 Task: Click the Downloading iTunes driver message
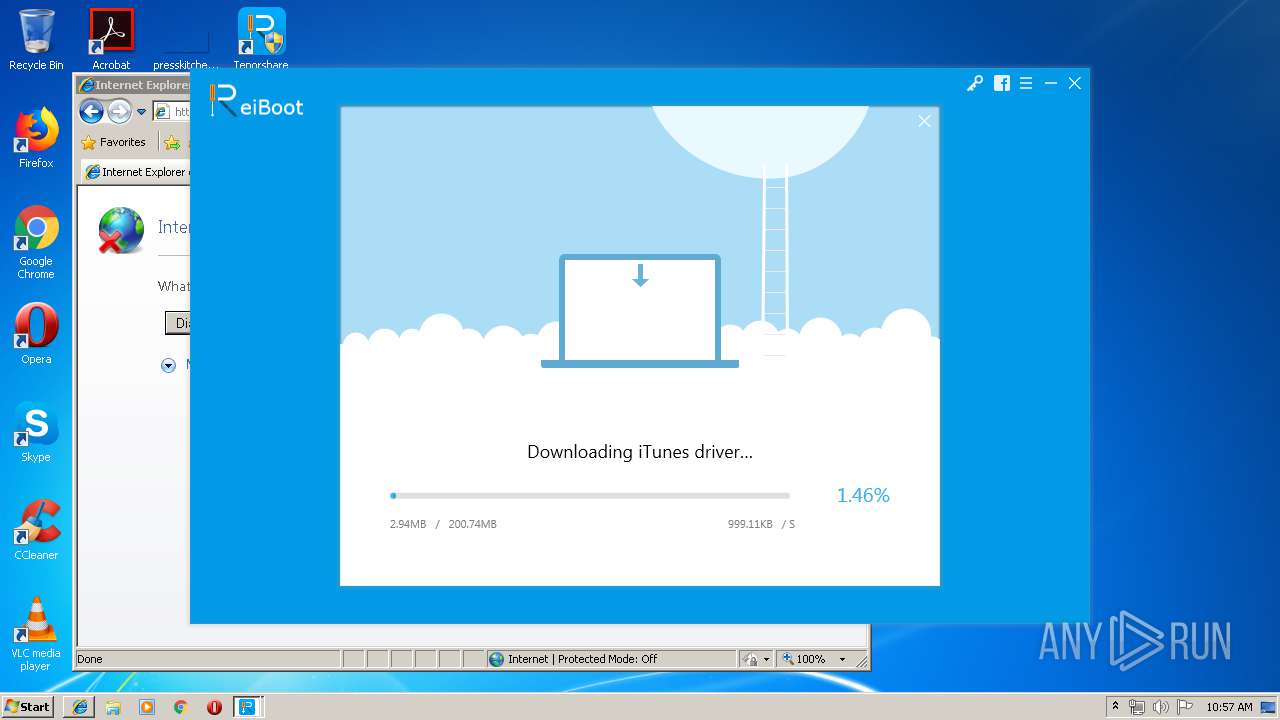640,452
